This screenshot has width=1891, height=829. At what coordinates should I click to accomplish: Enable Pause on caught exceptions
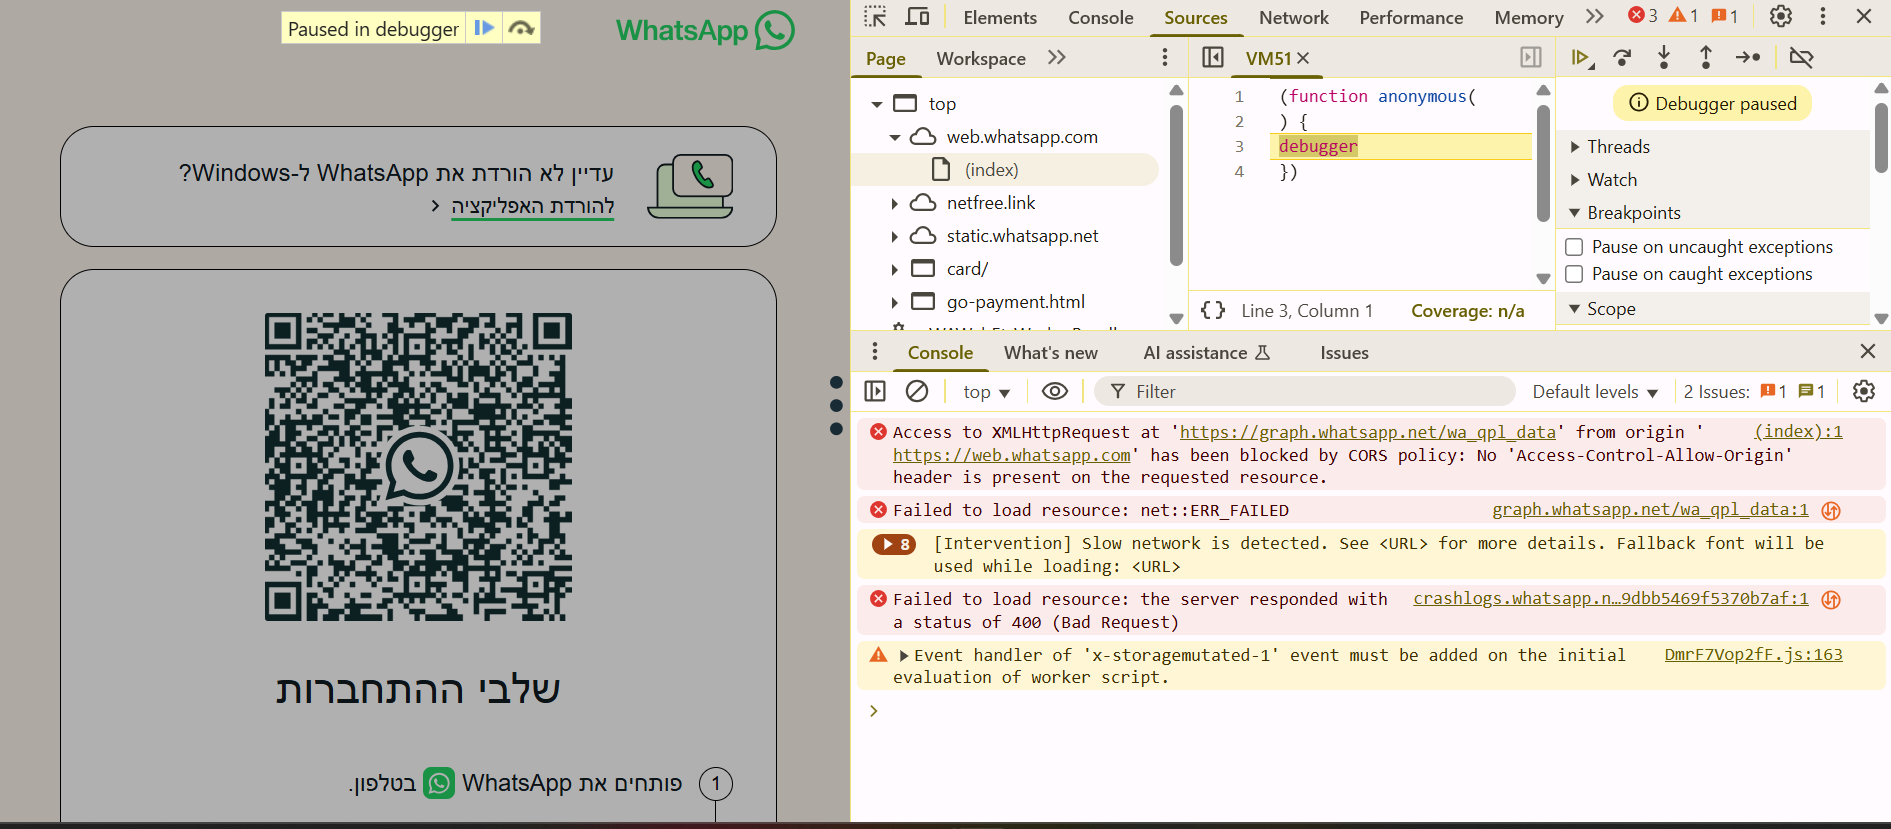click(x=1574, y=274)
